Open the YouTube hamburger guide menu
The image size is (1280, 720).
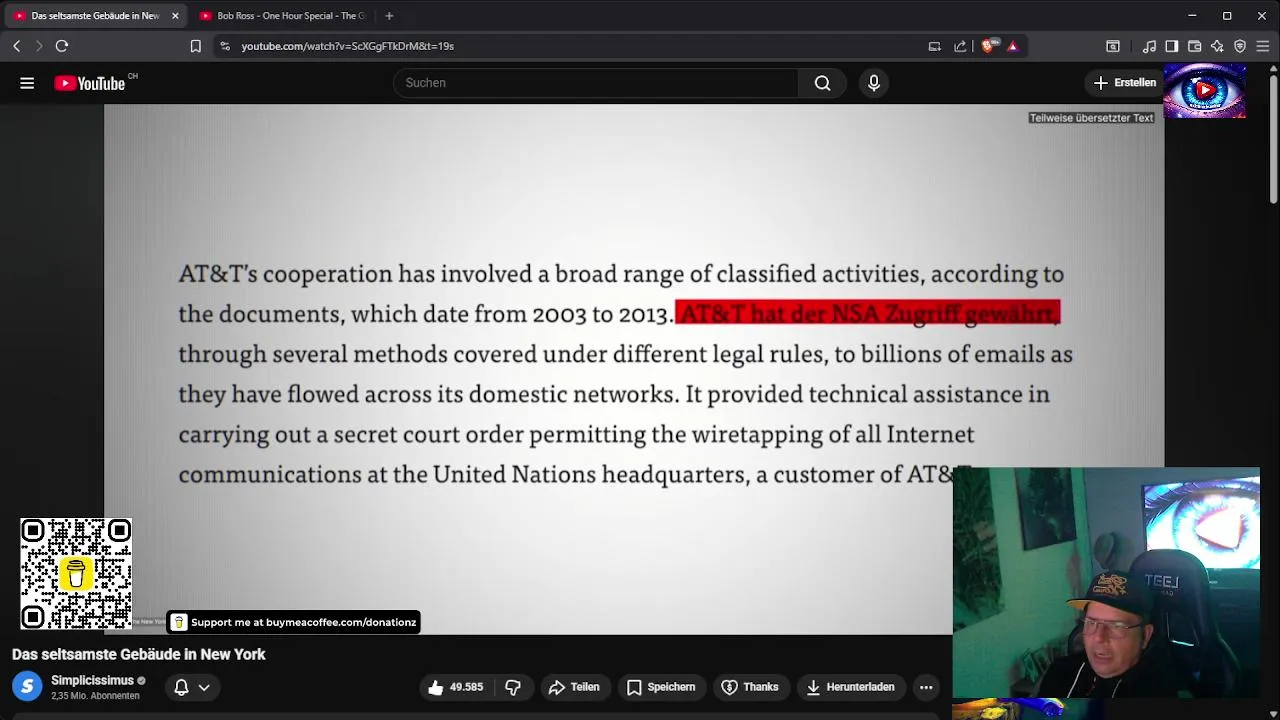pos(27,83)
